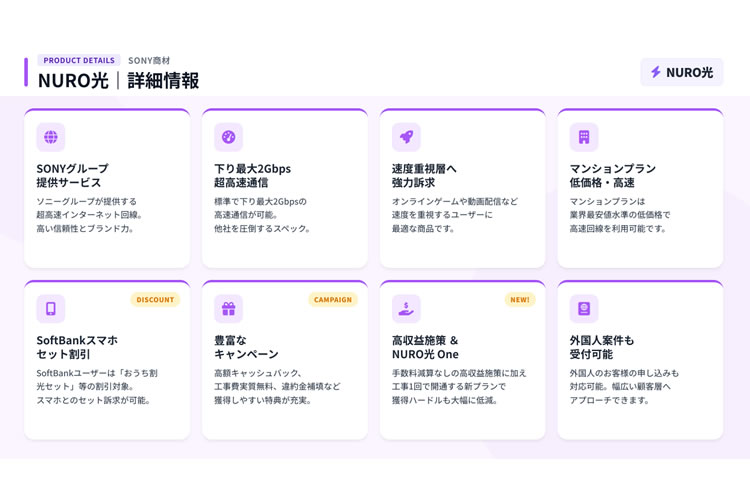Select the マンションプラン 低価格・高速 heading
Screen dimensions: 750x500
[612, 176]
